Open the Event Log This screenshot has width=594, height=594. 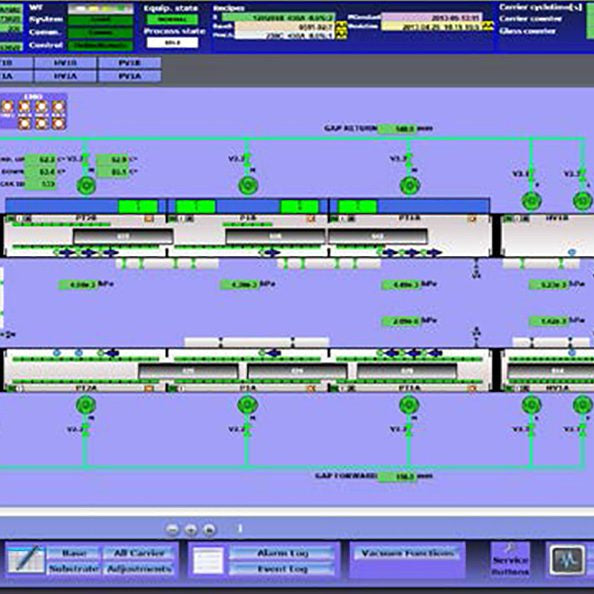[x=282, y=569]
